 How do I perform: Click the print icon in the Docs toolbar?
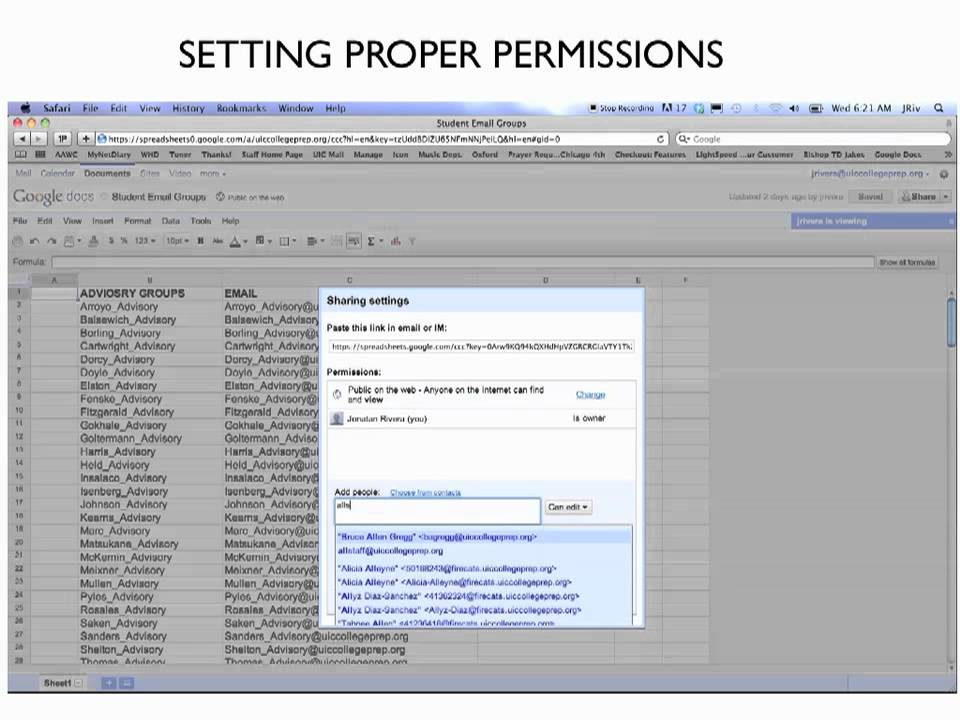tap(18, 241)
